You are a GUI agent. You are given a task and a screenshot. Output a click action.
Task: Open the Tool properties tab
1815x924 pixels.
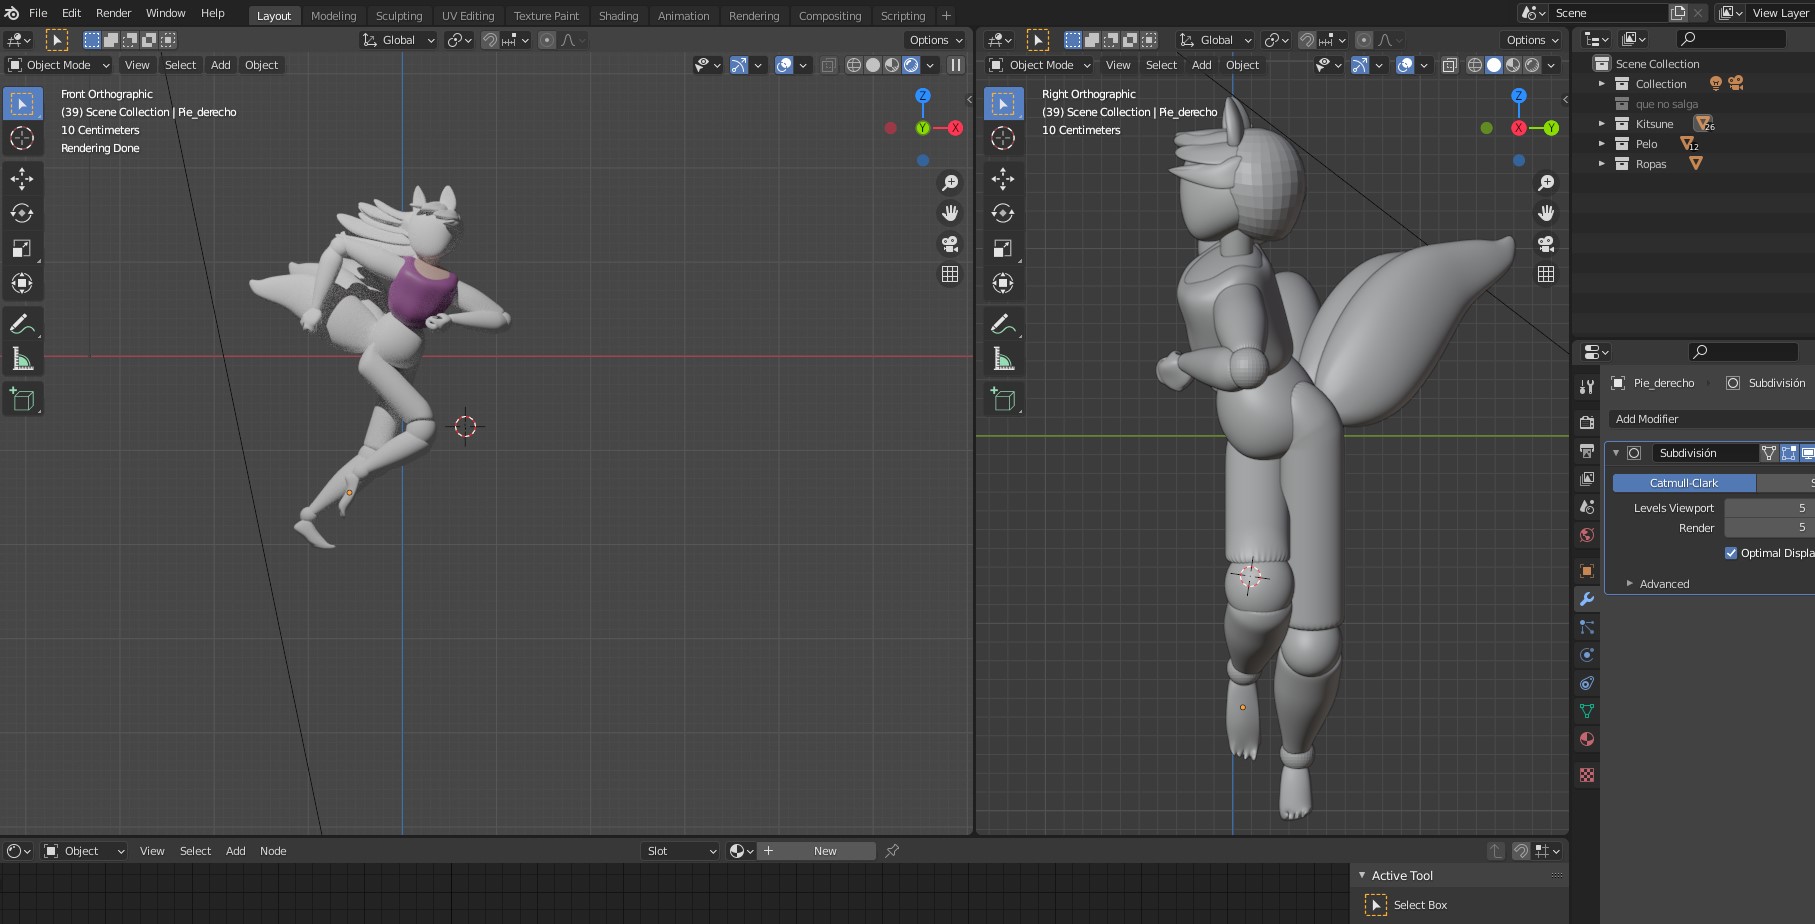pos(1587,387)
